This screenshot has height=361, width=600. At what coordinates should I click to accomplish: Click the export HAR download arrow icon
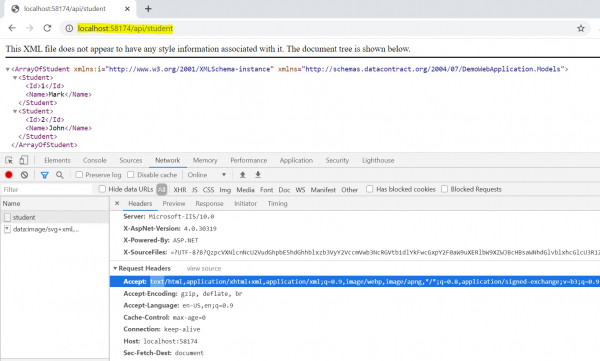258,175
